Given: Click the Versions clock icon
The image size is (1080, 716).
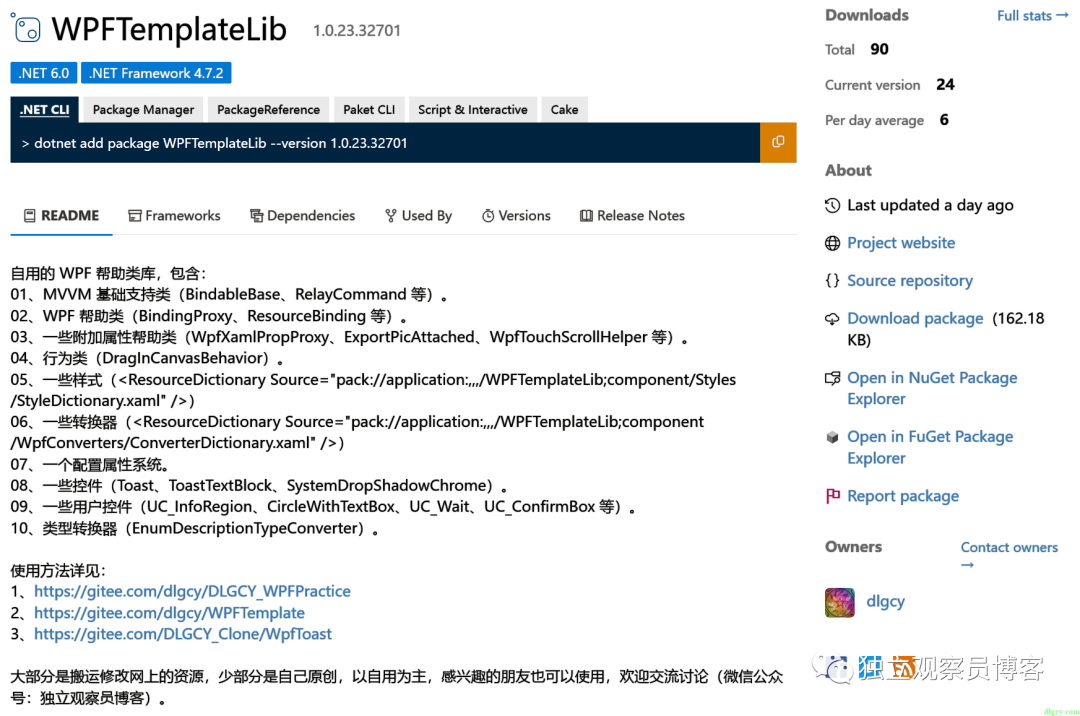Looking at the screenshot, I should click(488, 215).
